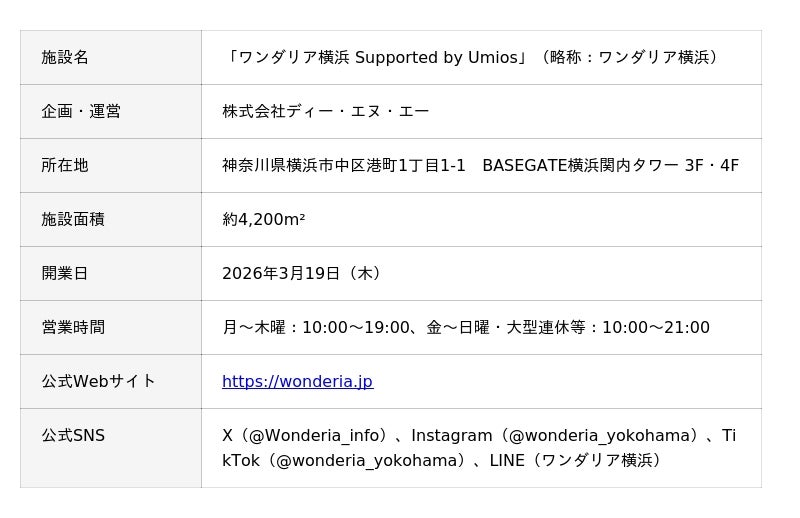Click the 約4,200m² area value
800x518 pixels.
(x=263, y=219)
